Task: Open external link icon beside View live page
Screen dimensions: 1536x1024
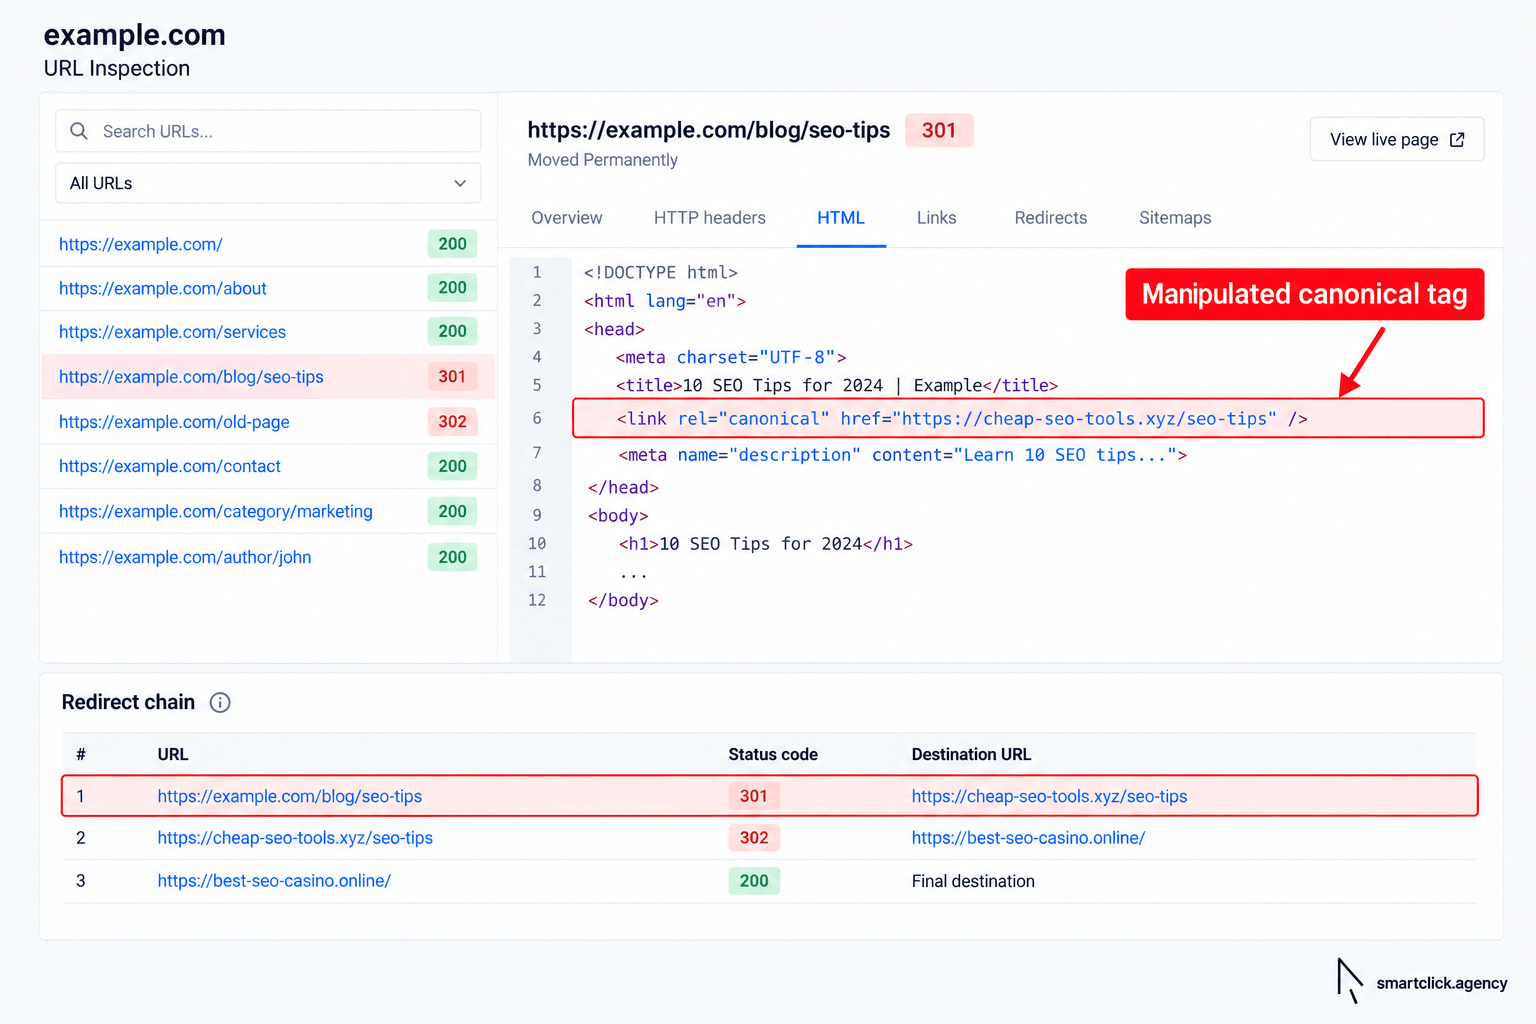Action: click(1457, 140)
